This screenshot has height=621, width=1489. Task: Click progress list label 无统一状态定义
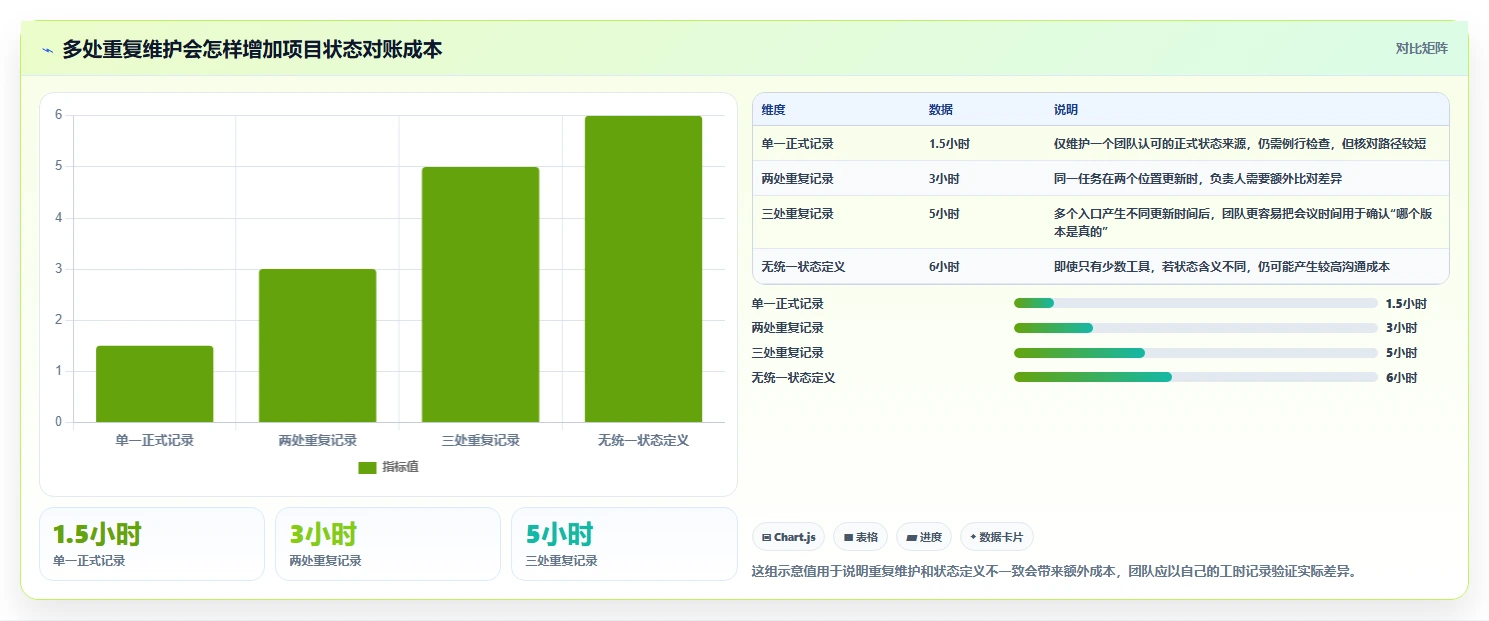(793, 378)
